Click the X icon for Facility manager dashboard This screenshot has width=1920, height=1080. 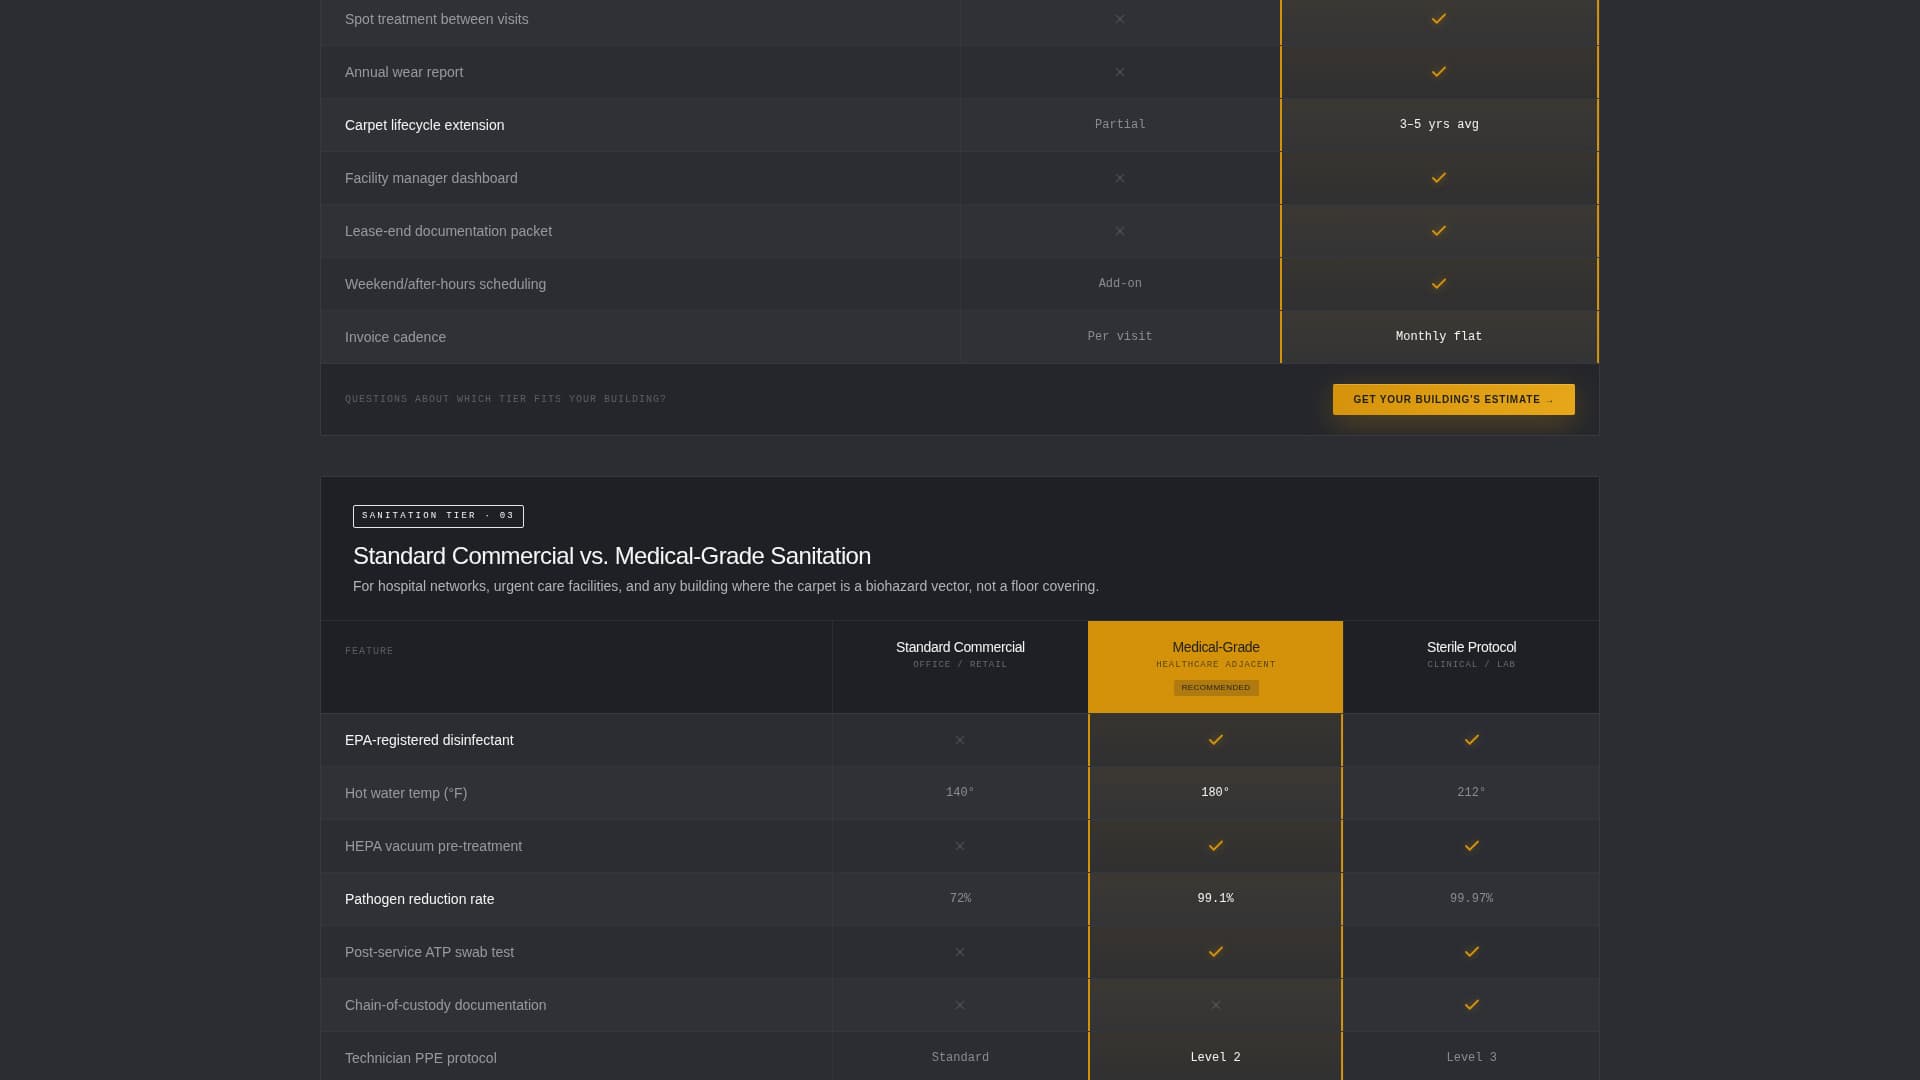pyautogui.click(x=1120, y=178)
